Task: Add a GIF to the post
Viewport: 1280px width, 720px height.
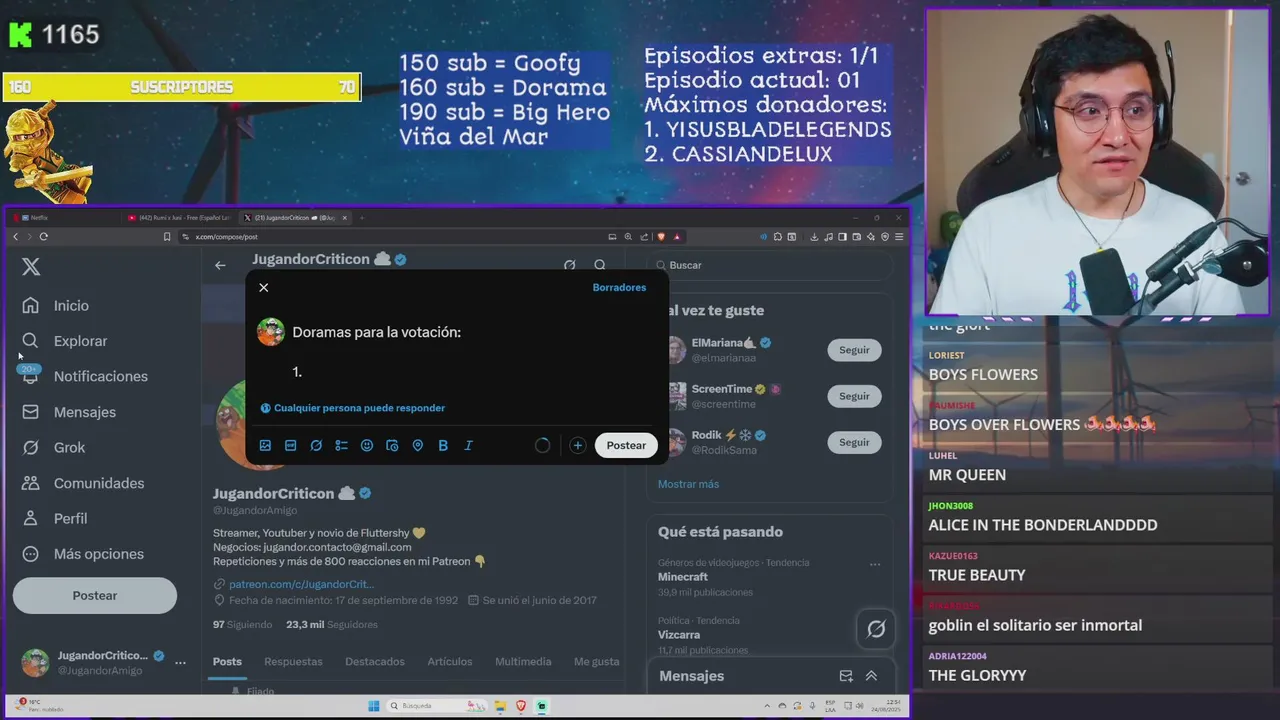Action: [x=291, y=446]
